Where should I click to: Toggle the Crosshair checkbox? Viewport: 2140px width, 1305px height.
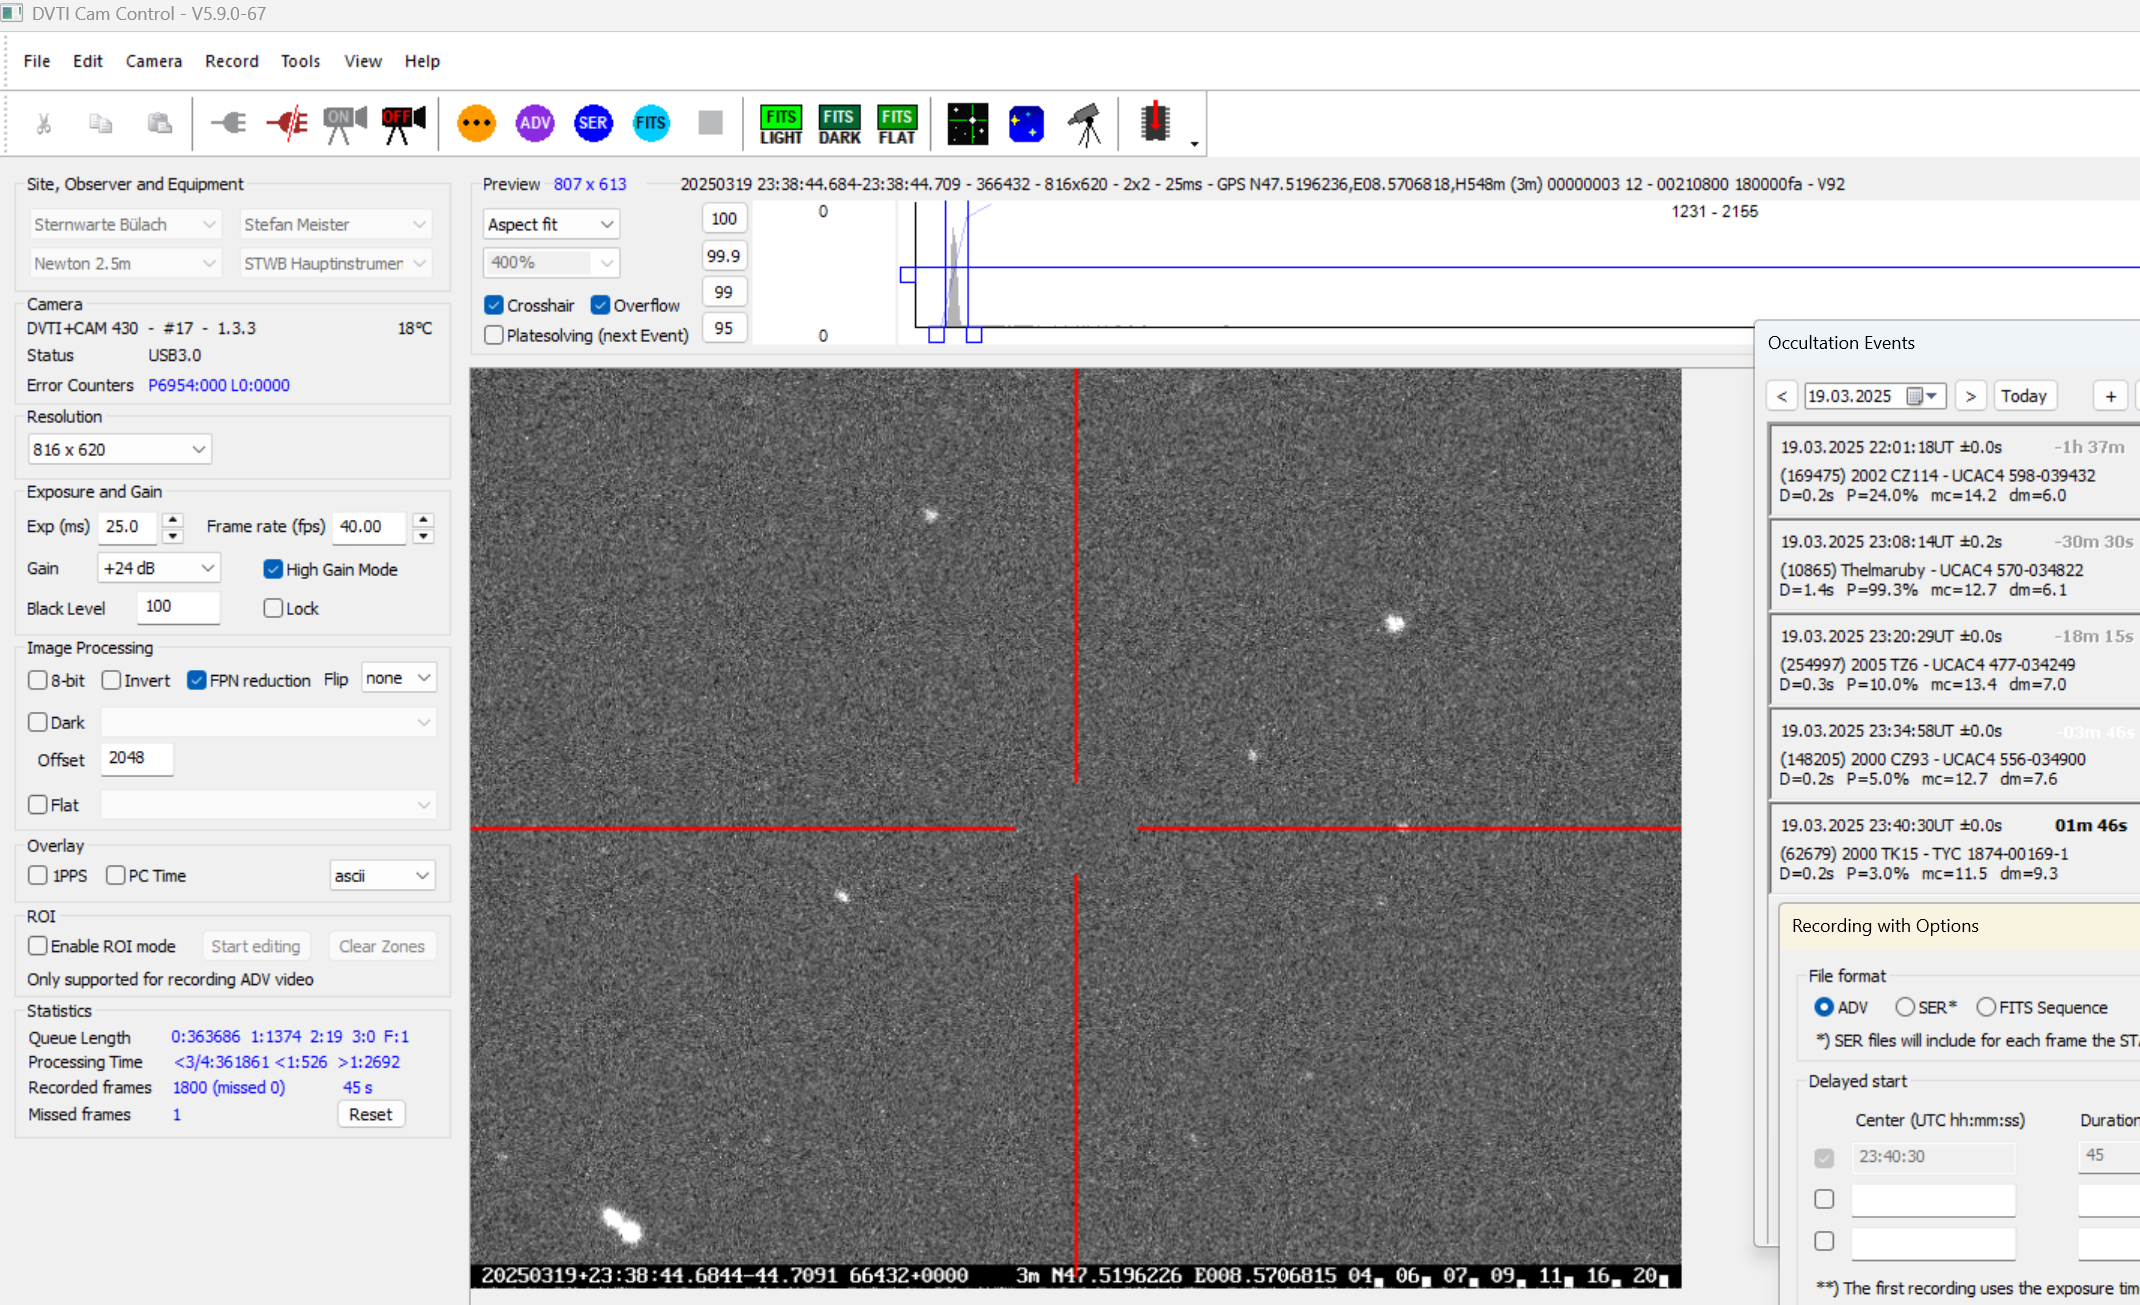pos(494,305)
